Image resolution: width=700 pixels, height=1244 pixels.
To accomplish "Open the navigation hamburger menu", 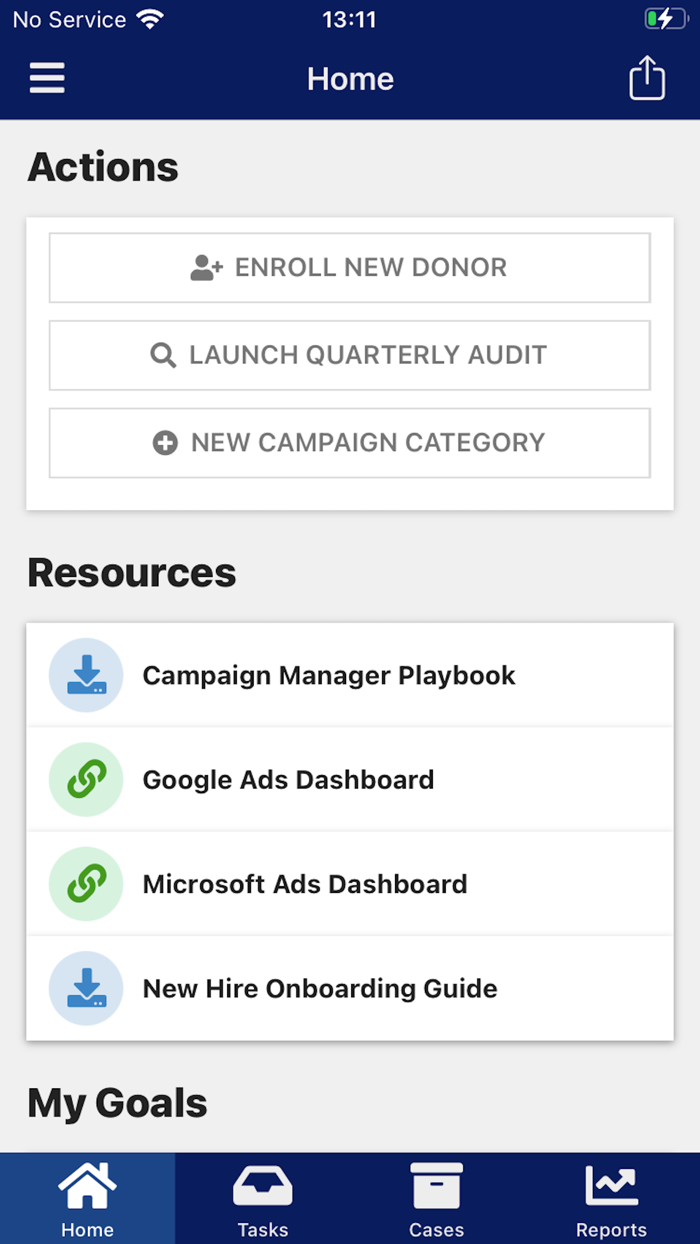I will click(x=46, y=78).
